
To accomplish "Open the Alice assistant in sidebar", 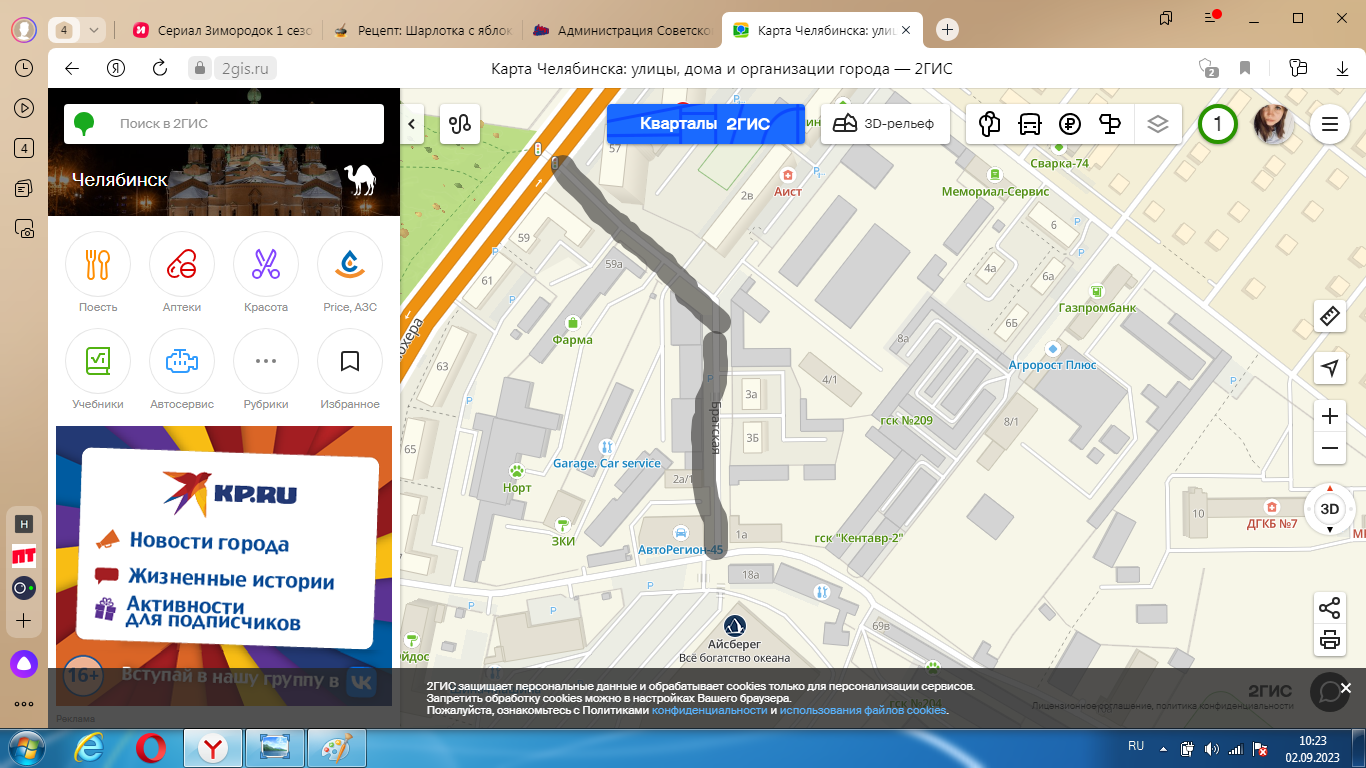I will (x=24, y=662).
